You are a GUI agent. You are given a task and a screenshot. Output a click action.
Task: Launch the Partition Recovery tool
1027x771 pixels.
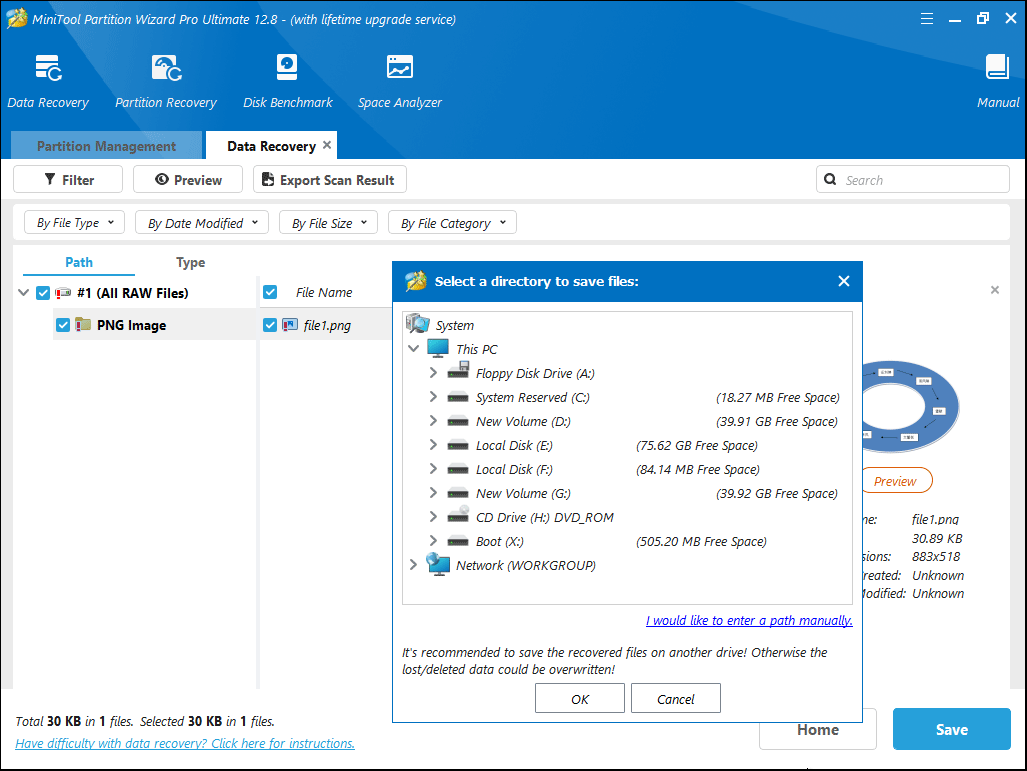click(165, 70)
